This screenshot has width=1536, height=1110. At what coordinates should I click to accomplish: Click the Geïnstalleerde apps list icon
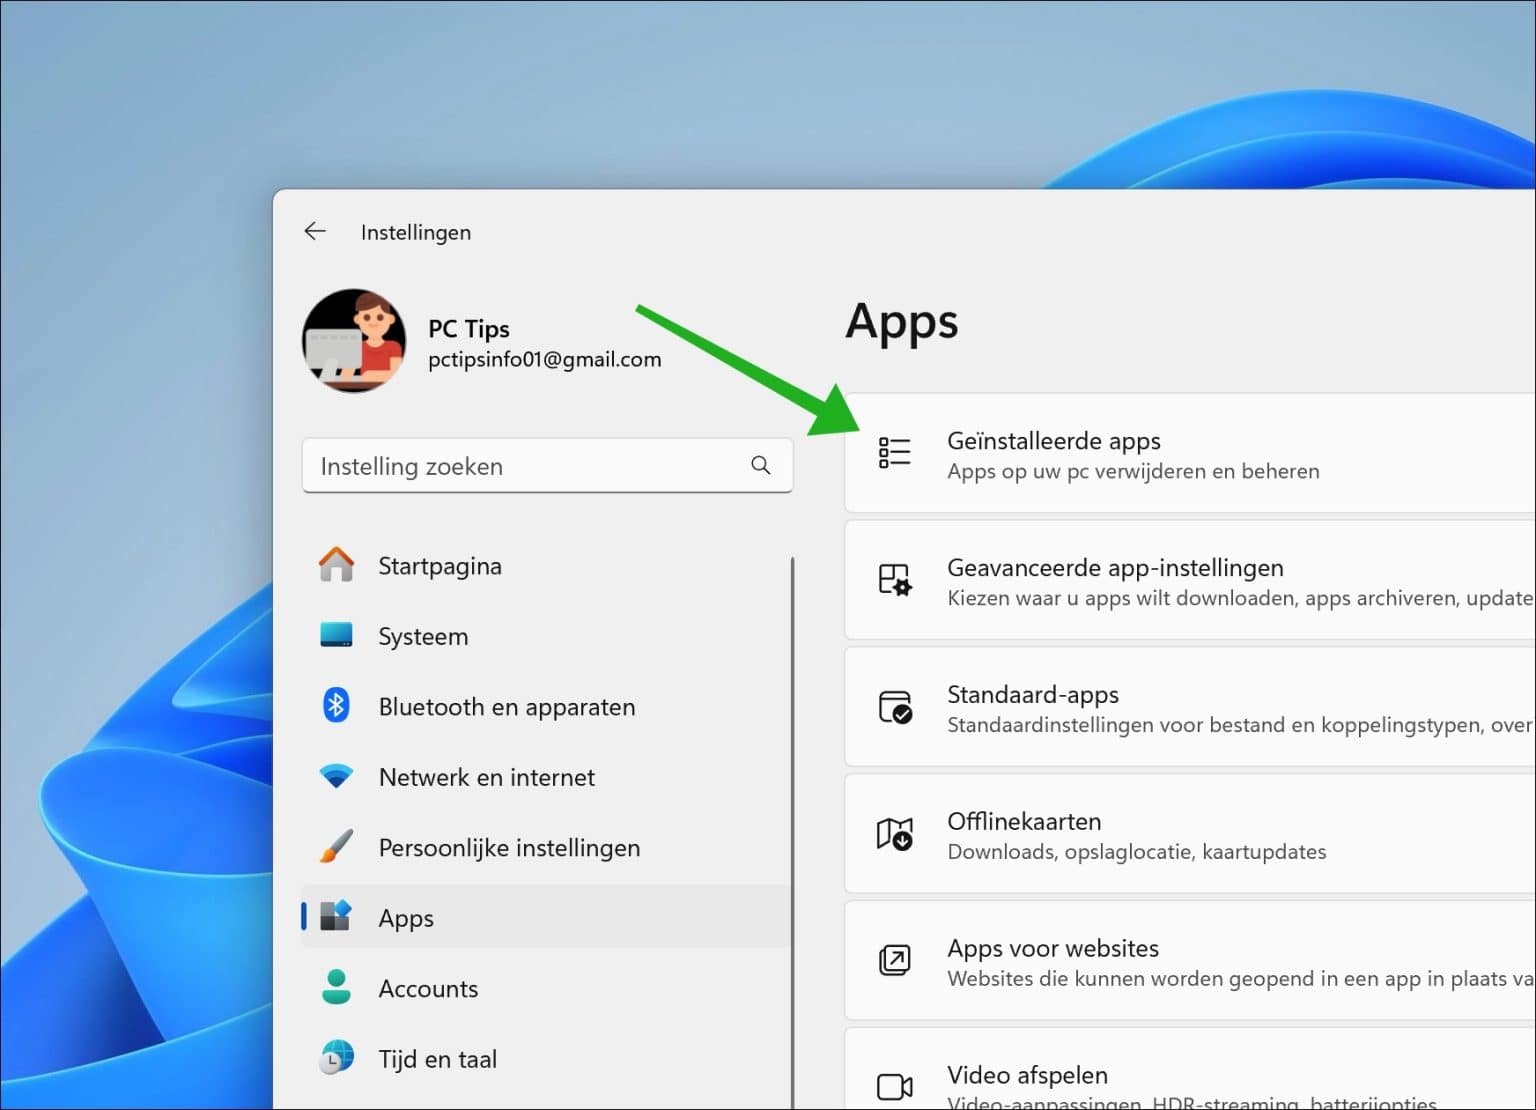tap(894, 453)
